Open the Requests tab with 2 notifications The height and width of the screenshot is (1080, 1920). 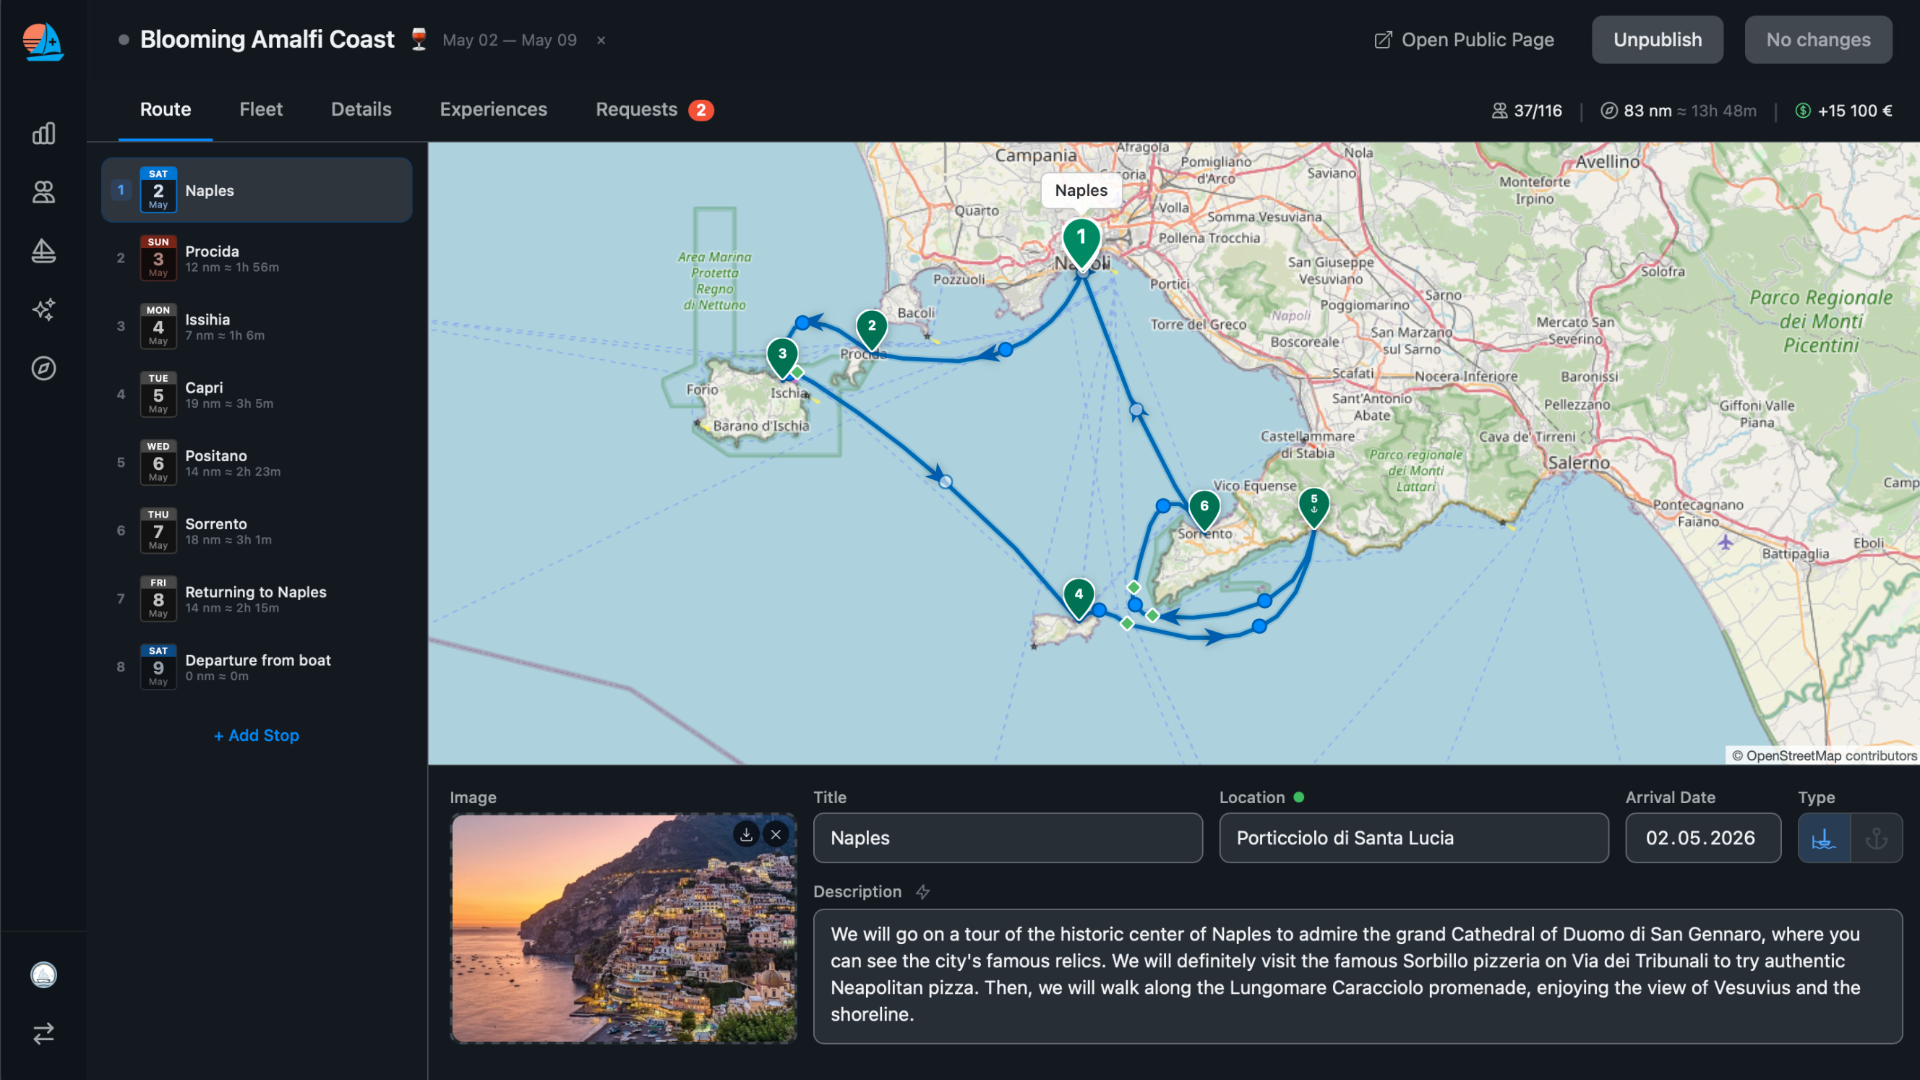point(637,110)
